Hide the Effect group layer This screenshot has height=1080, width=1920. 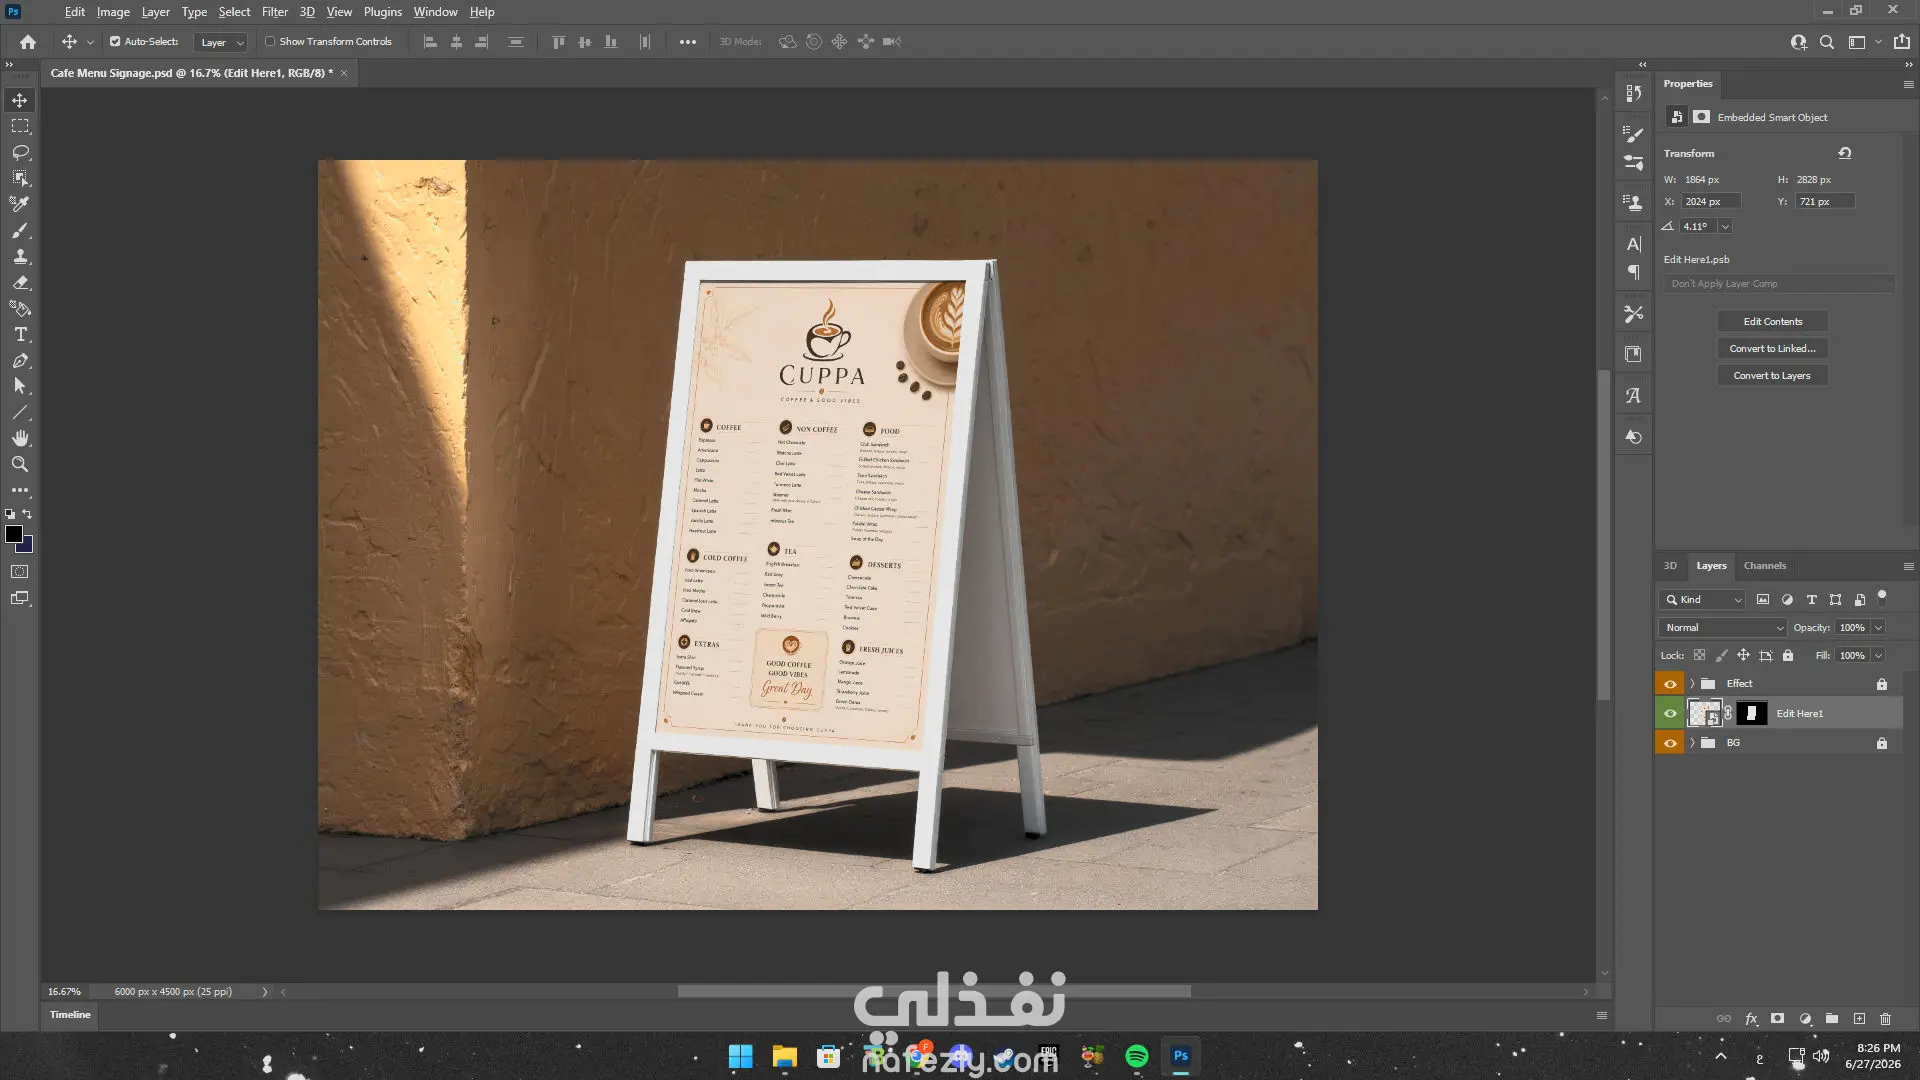coord(1670,684)
